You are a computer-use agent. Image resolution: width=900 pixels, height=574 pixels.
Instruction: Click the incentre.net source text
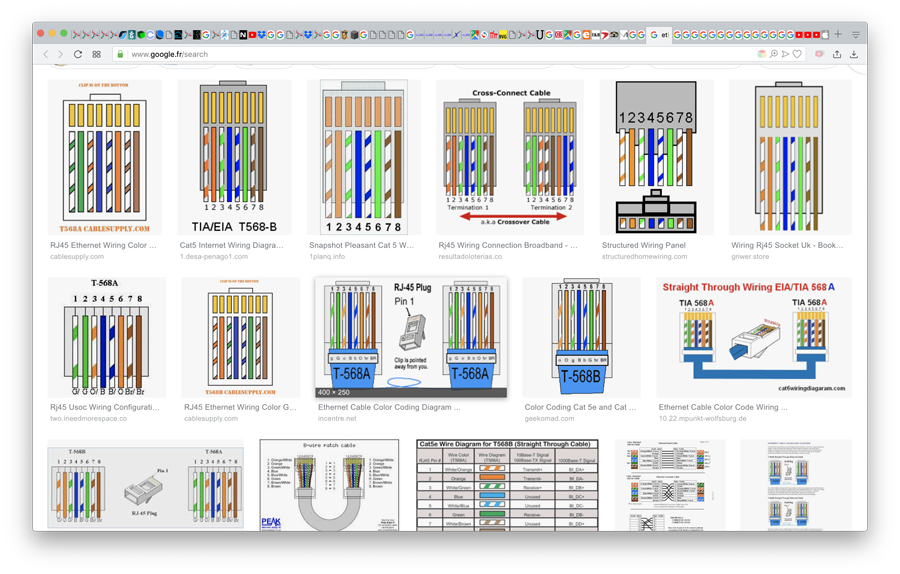pyautogui.click(x=337, y=418)
